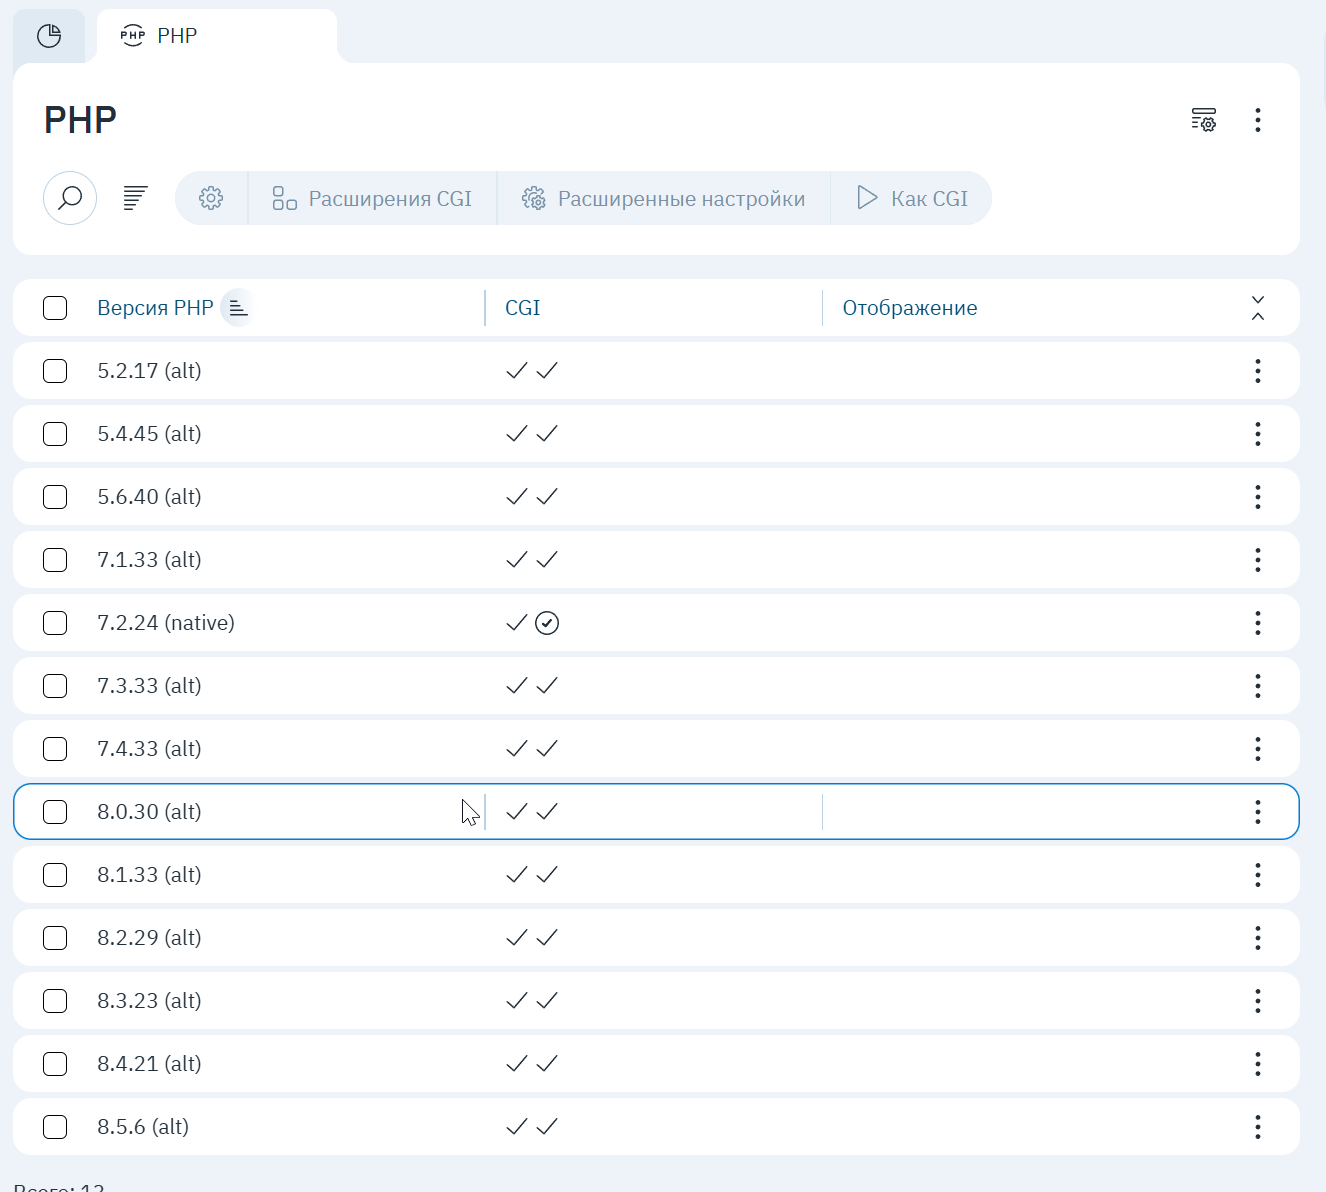Click second CGI checkmark in 5.2.17 row
The width and height of the screenshot is (1326, 1192).
point(547,371)
